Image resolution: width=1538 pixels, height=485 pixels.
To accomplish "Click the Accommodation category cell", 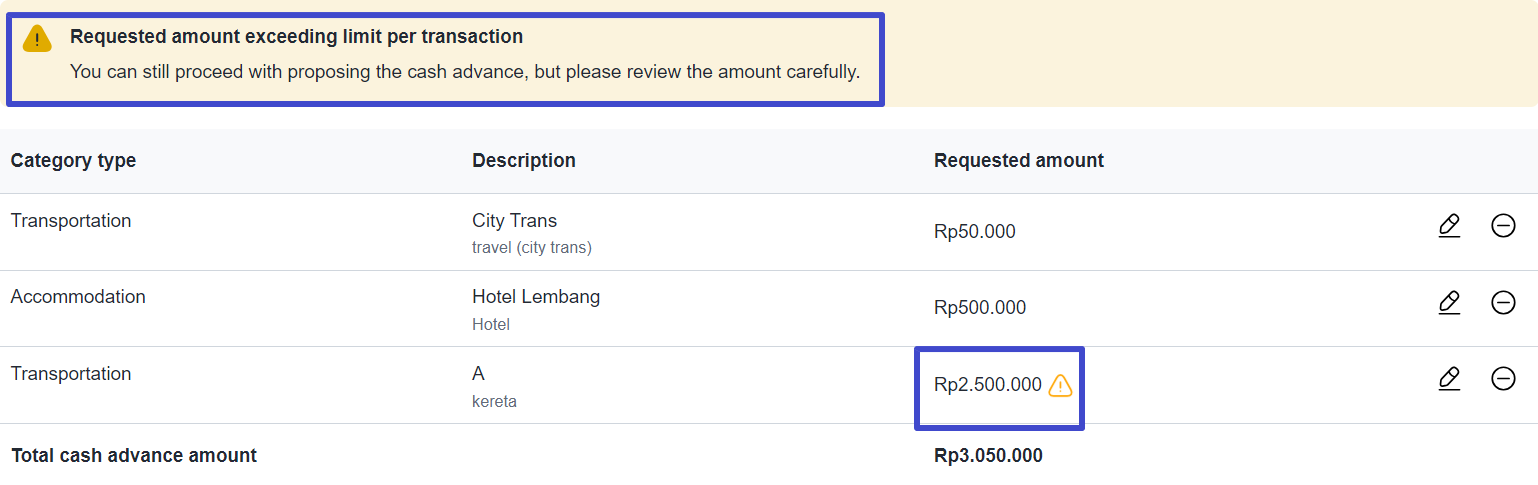I will [78, 297].
